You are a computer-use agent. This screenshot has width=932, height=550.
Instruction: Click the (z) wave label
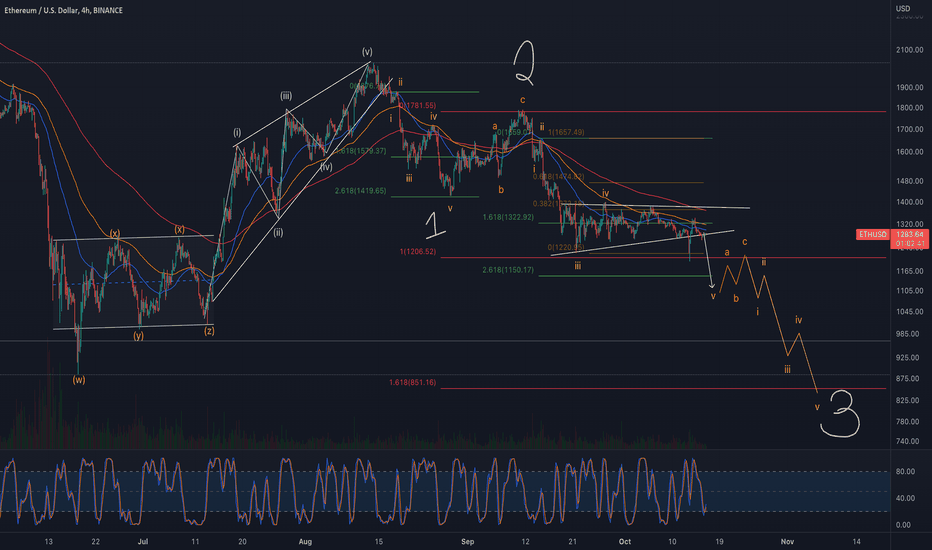pyautogui.click(x=209, y=331)
